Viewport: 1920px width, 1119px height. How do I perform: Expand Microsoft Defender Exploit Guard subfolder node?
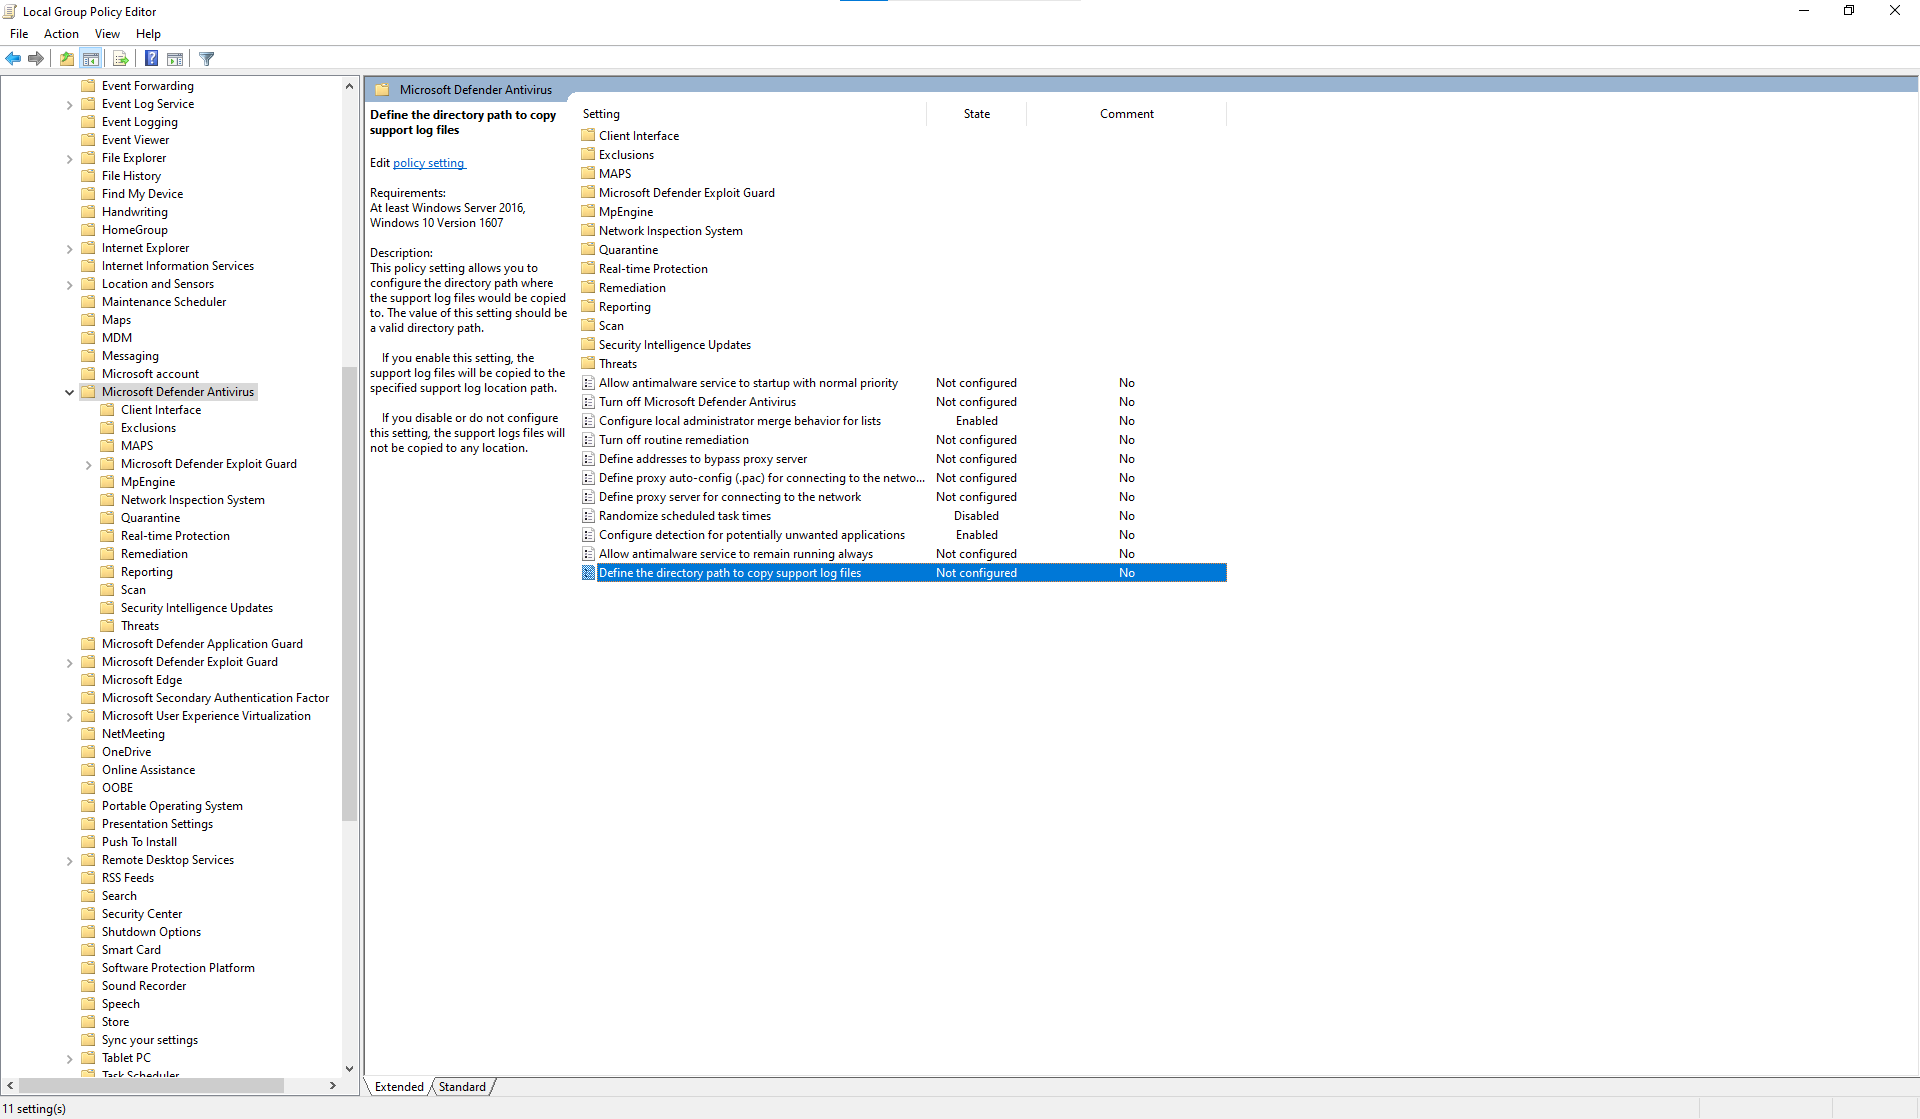(88, 464)
